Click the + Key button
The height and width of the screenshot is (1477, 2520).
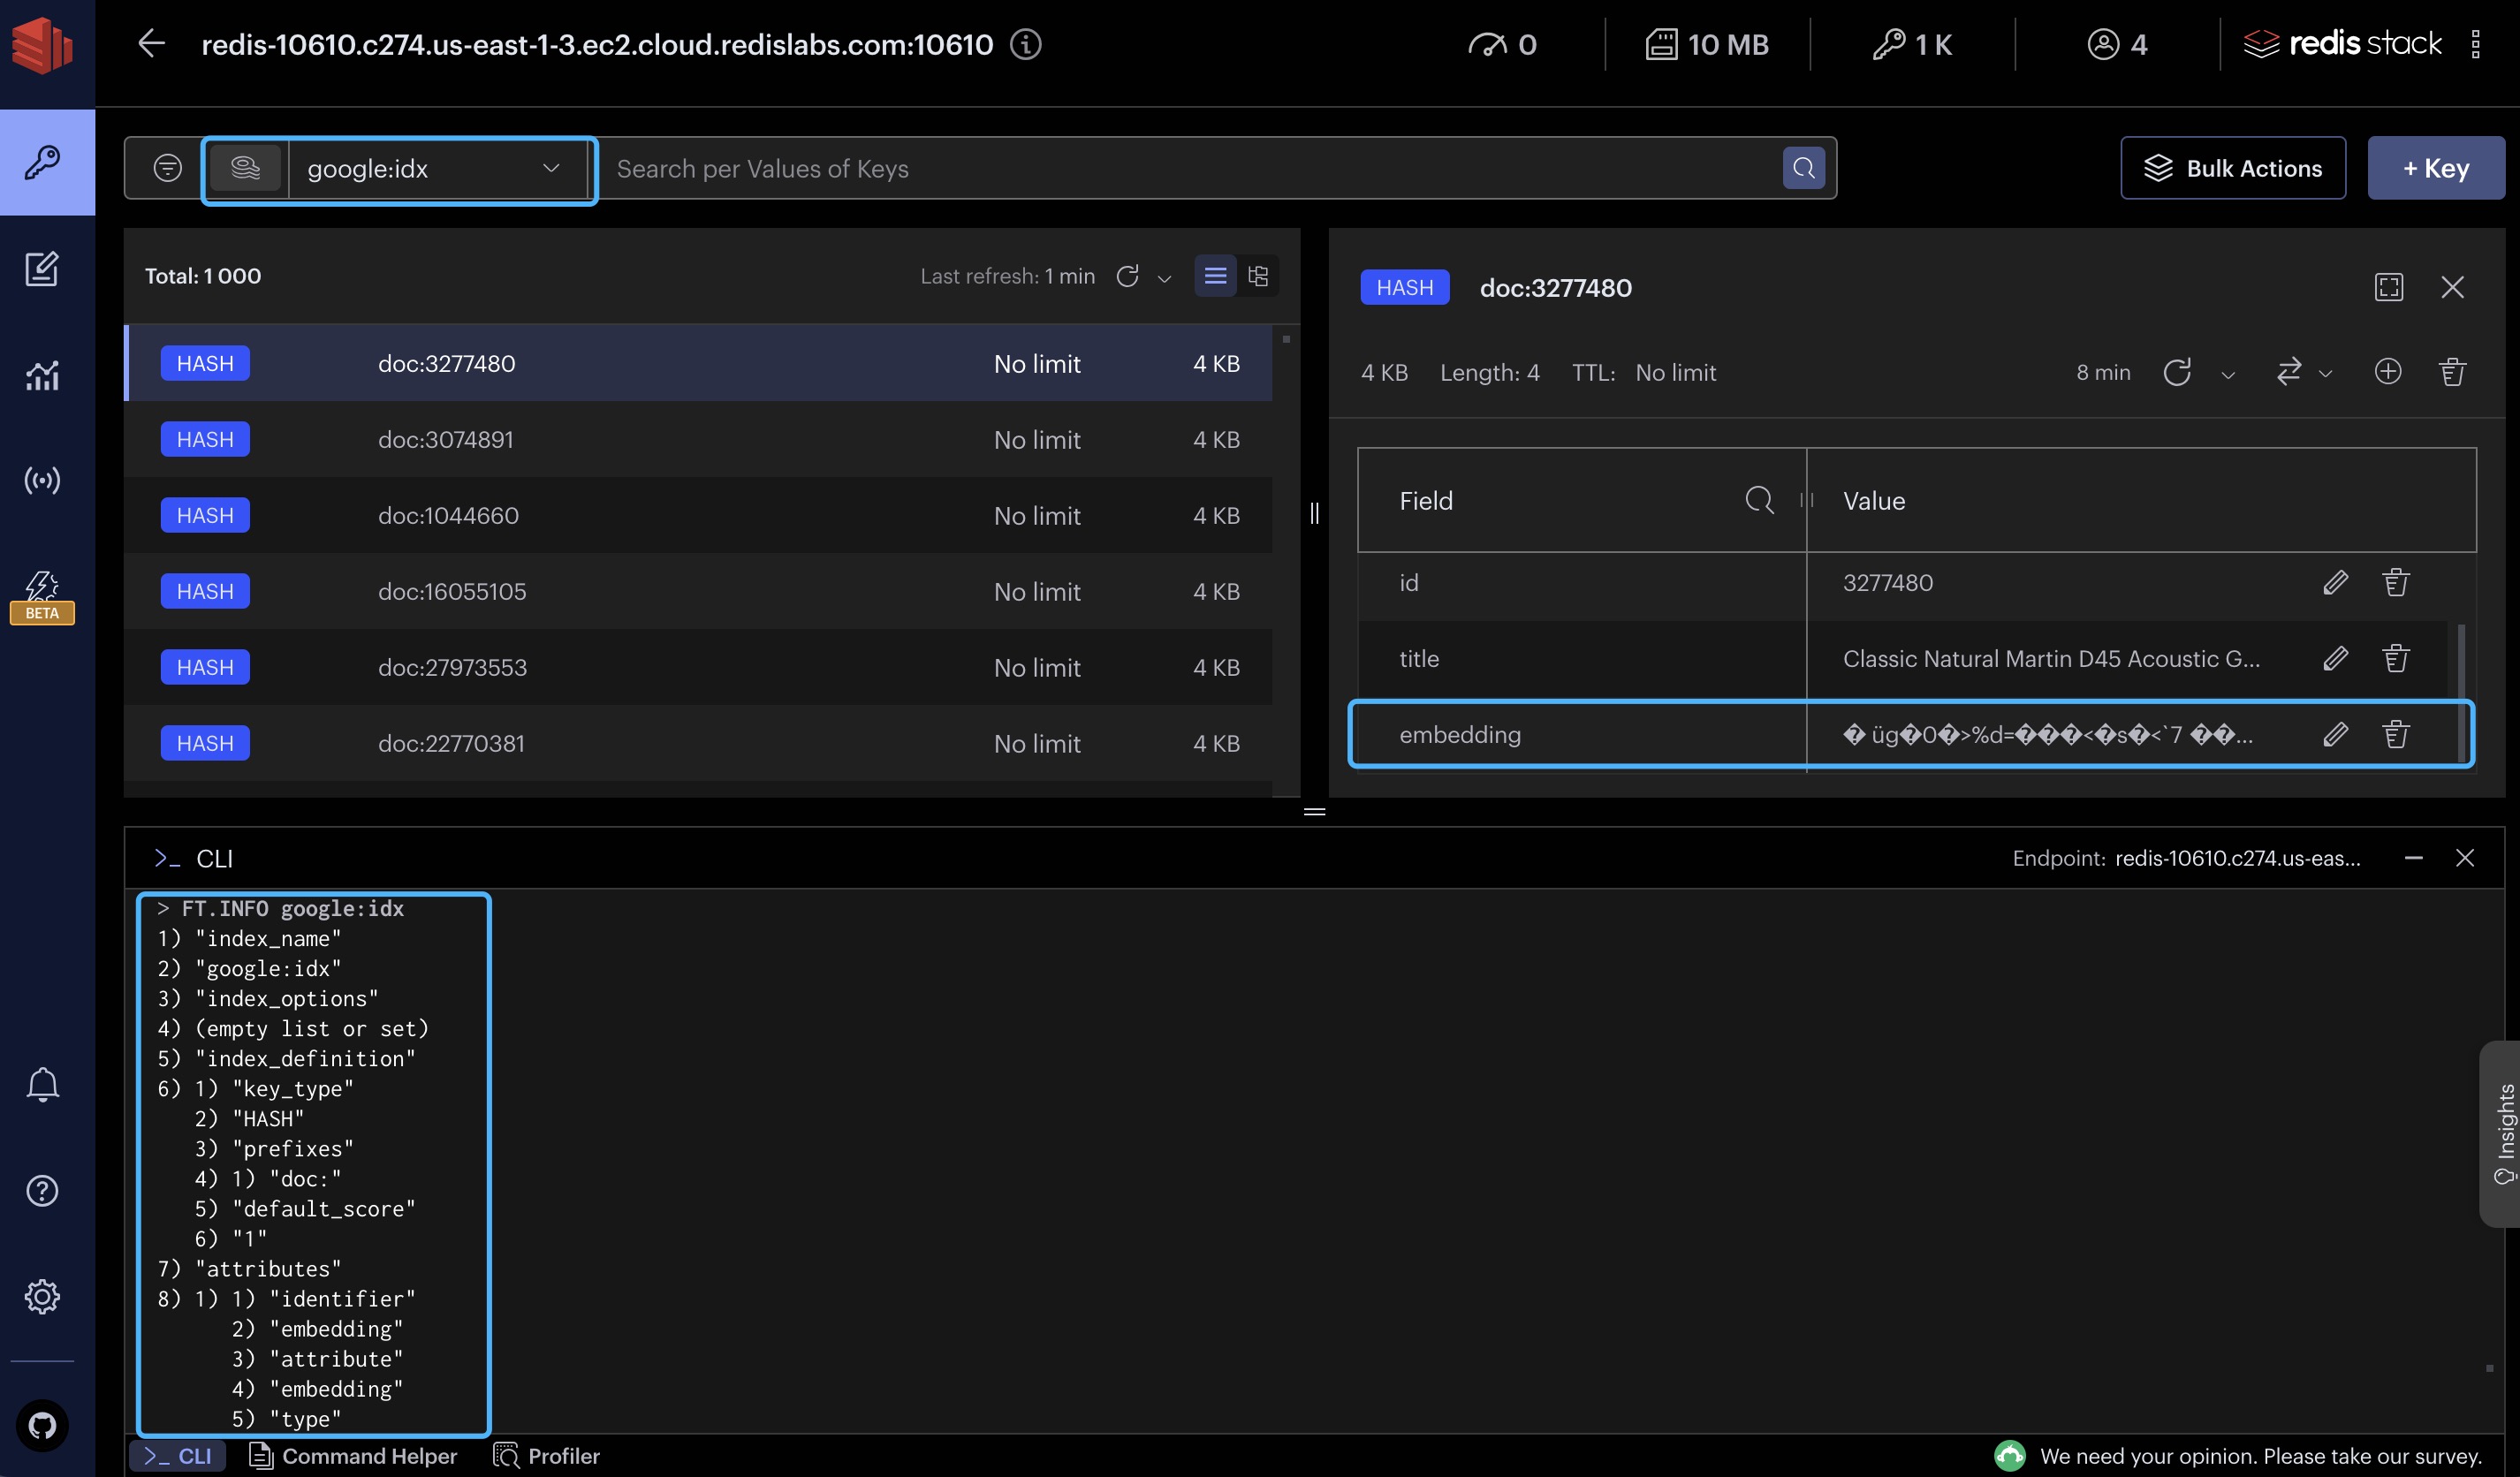point(2435,168)
